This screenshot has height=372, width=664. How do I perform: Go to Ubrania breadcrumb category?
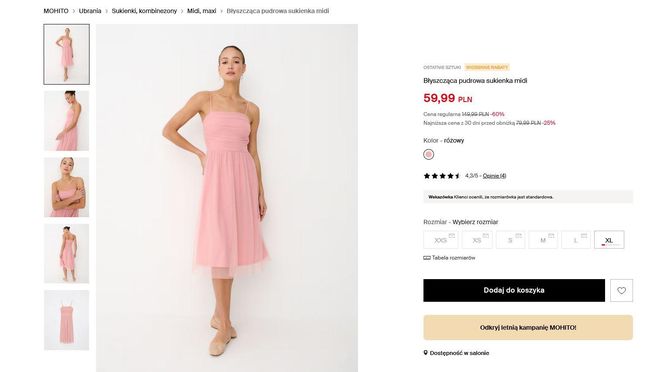(90, 11)
